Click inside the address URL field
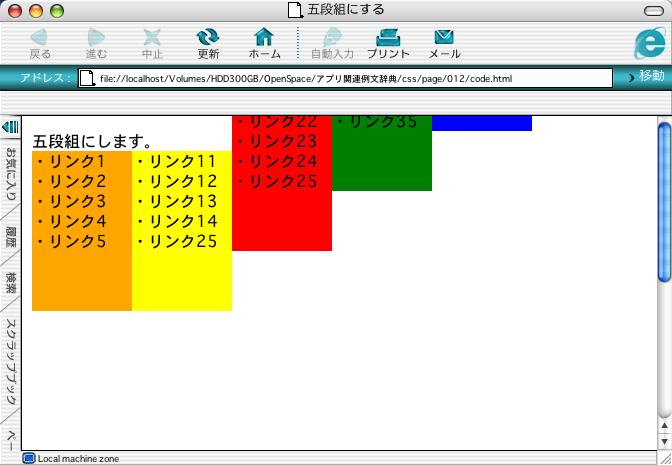 tap(350, 78)
